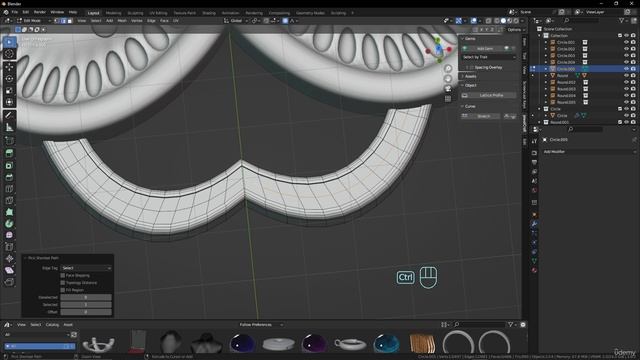
Task: Open the Follow Preferences dropdown
Action: (x=261, y=325)
